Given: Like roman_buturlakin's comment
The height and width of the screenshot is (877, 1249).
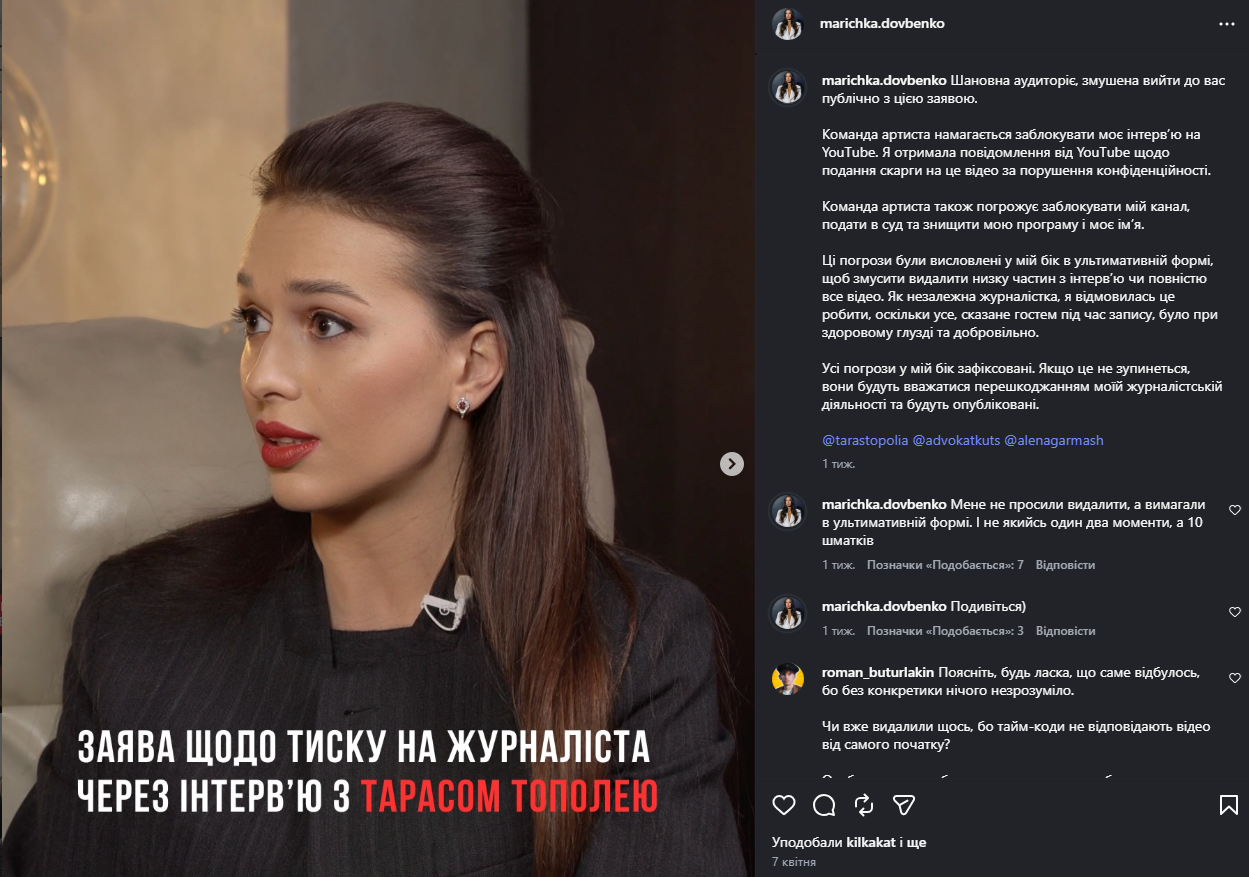Looking at the screenshot, I should [1234, 678].
